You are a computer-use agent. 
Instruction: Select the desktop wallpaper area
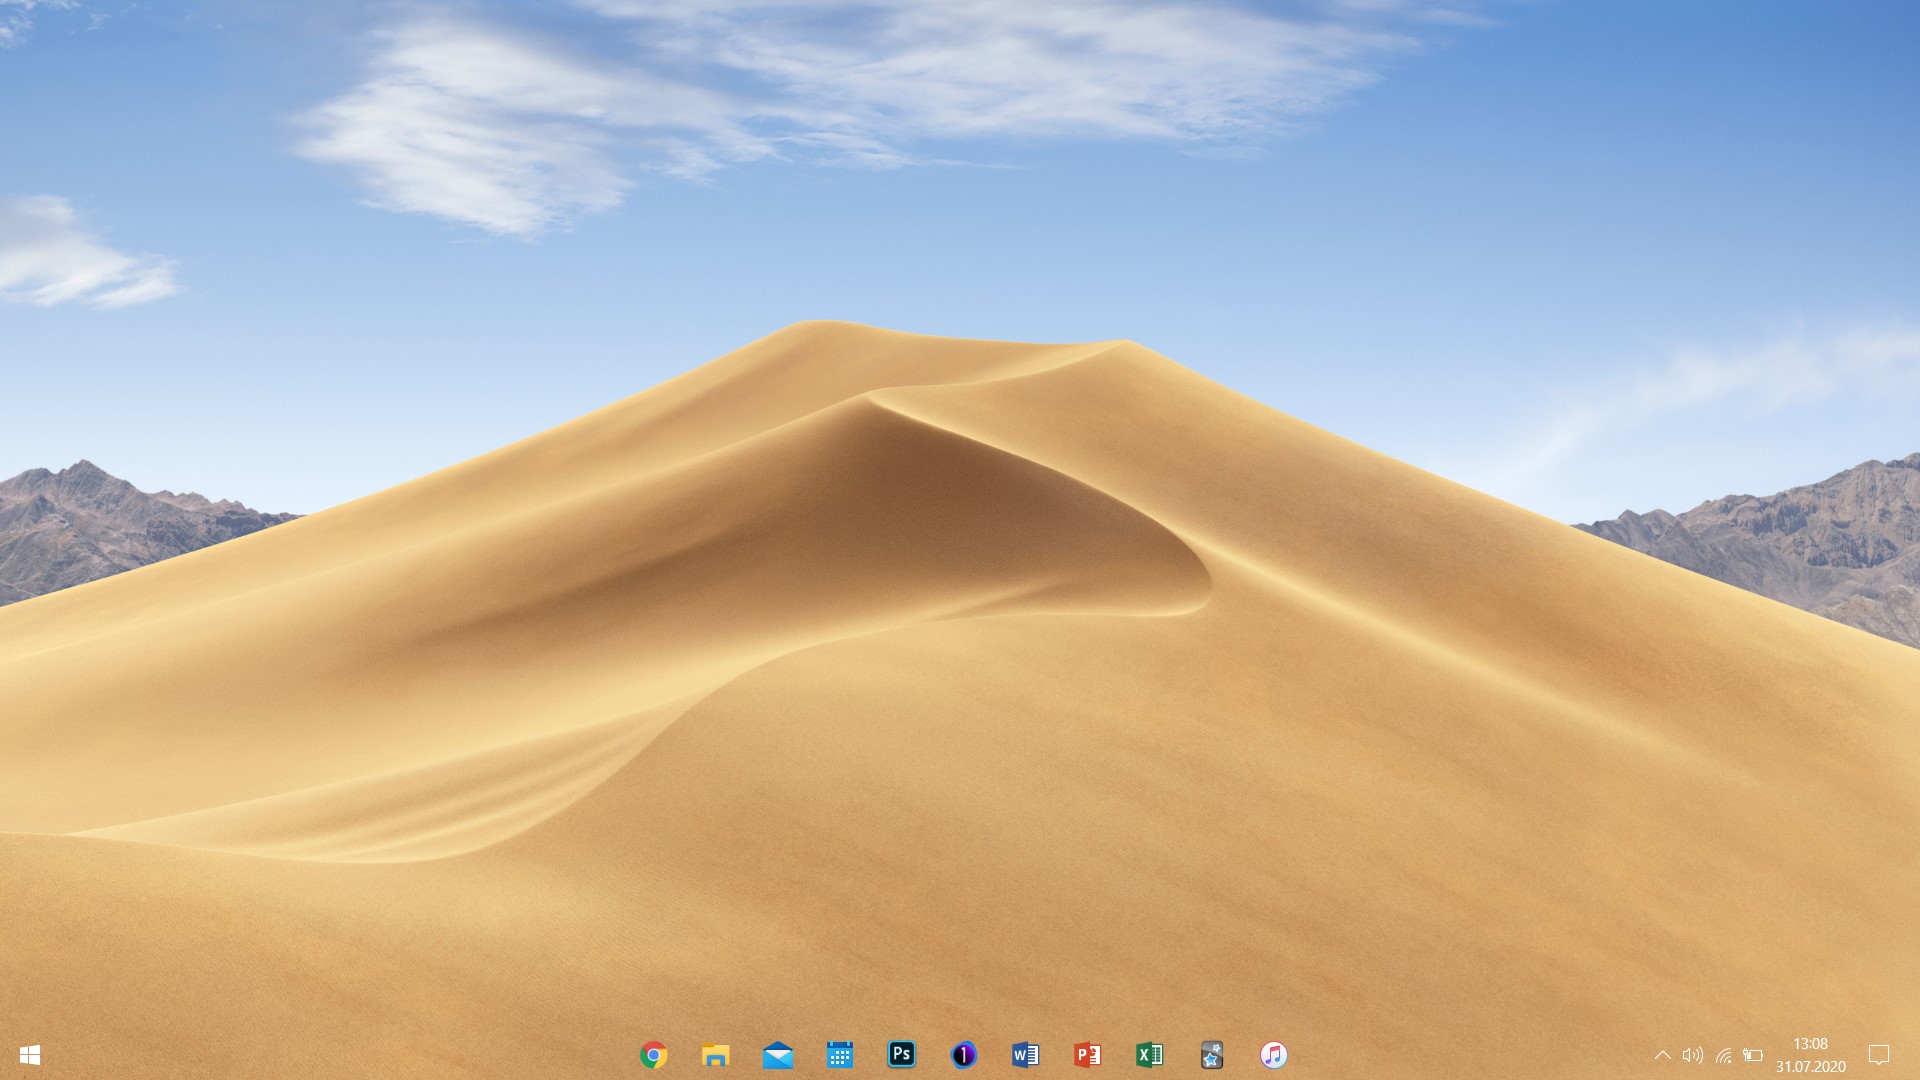click(960, 500)
